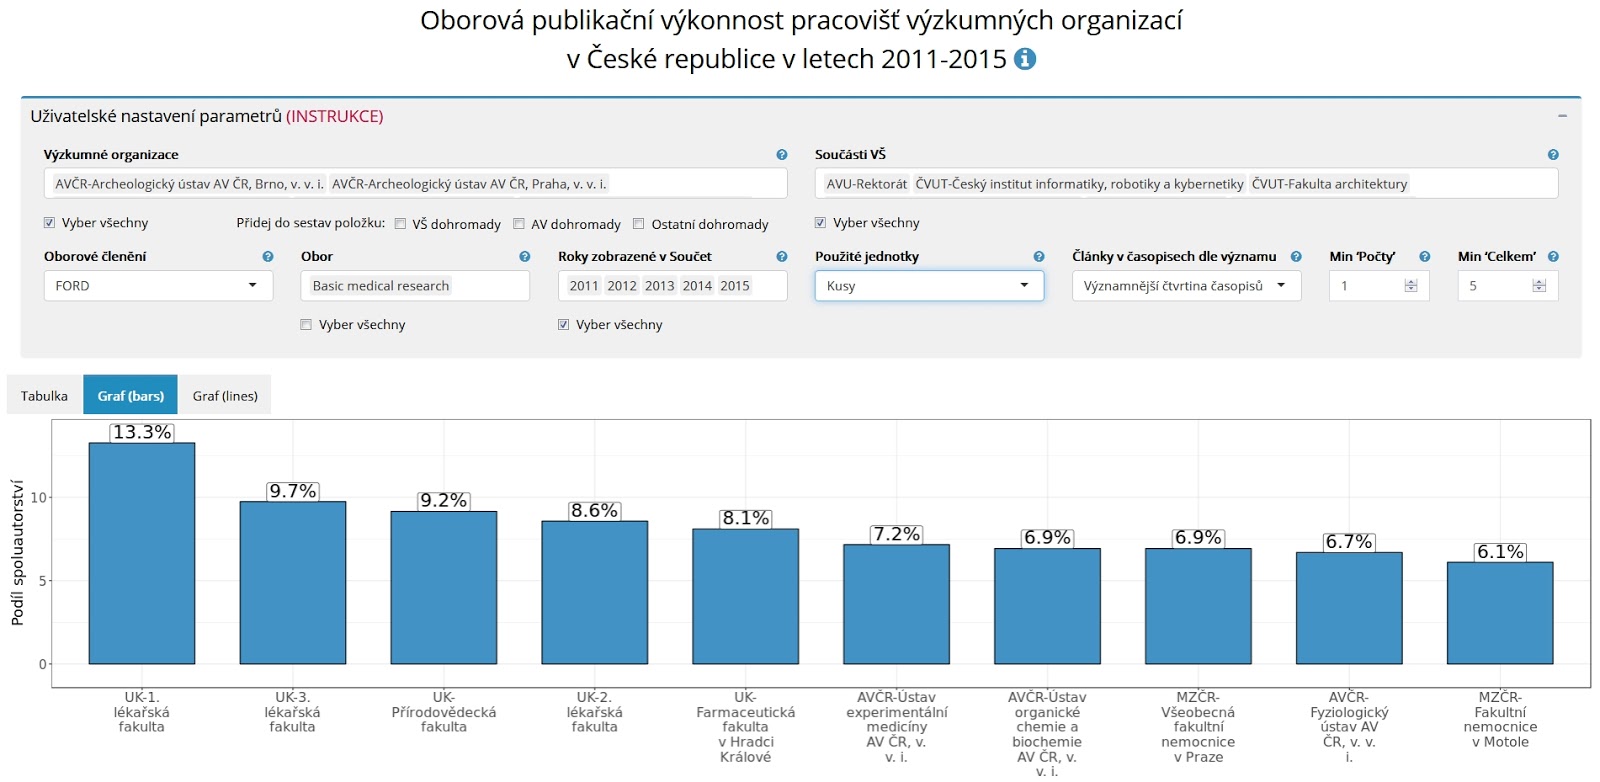Click the Ústav organické chemie bar (6.9%)
The height and width of the screenshot is (782, 1600).
pyautogui.click(x=1047, y=606)
